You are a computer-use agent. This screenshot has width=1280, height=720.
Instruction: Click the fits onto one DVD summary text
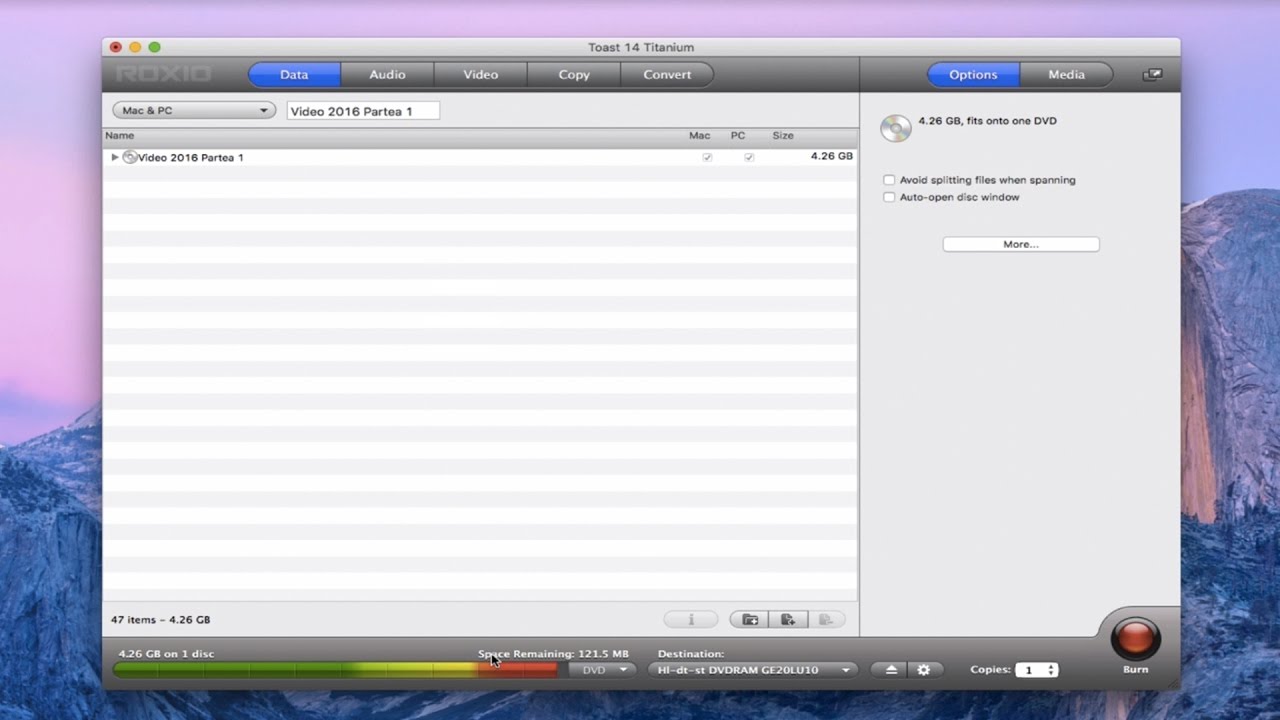tap(987, 121)
